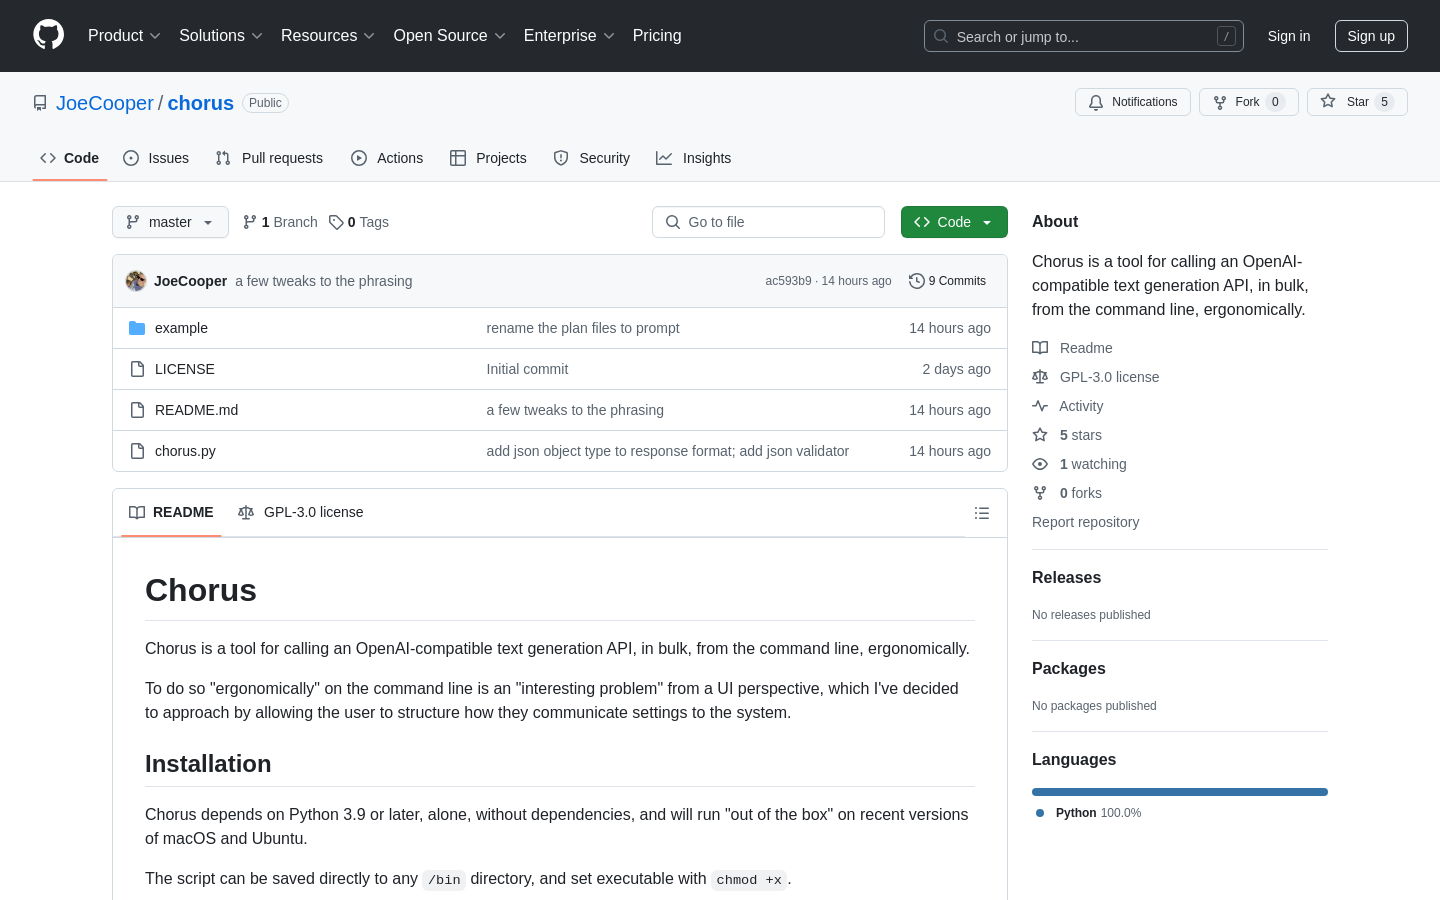Open 'rename the plan files to prompt' commit
Screen dimensions: 1440x900
coord(583,328)
